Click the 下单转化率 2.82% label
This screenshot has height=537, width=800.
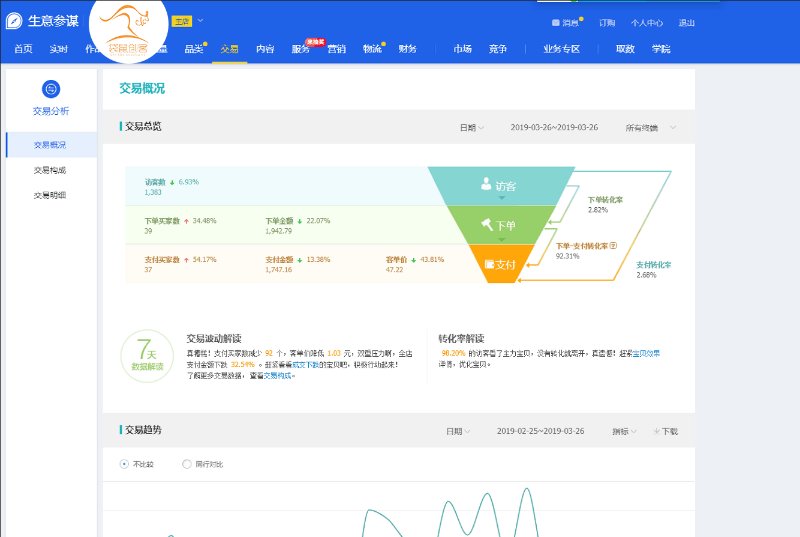605,204
